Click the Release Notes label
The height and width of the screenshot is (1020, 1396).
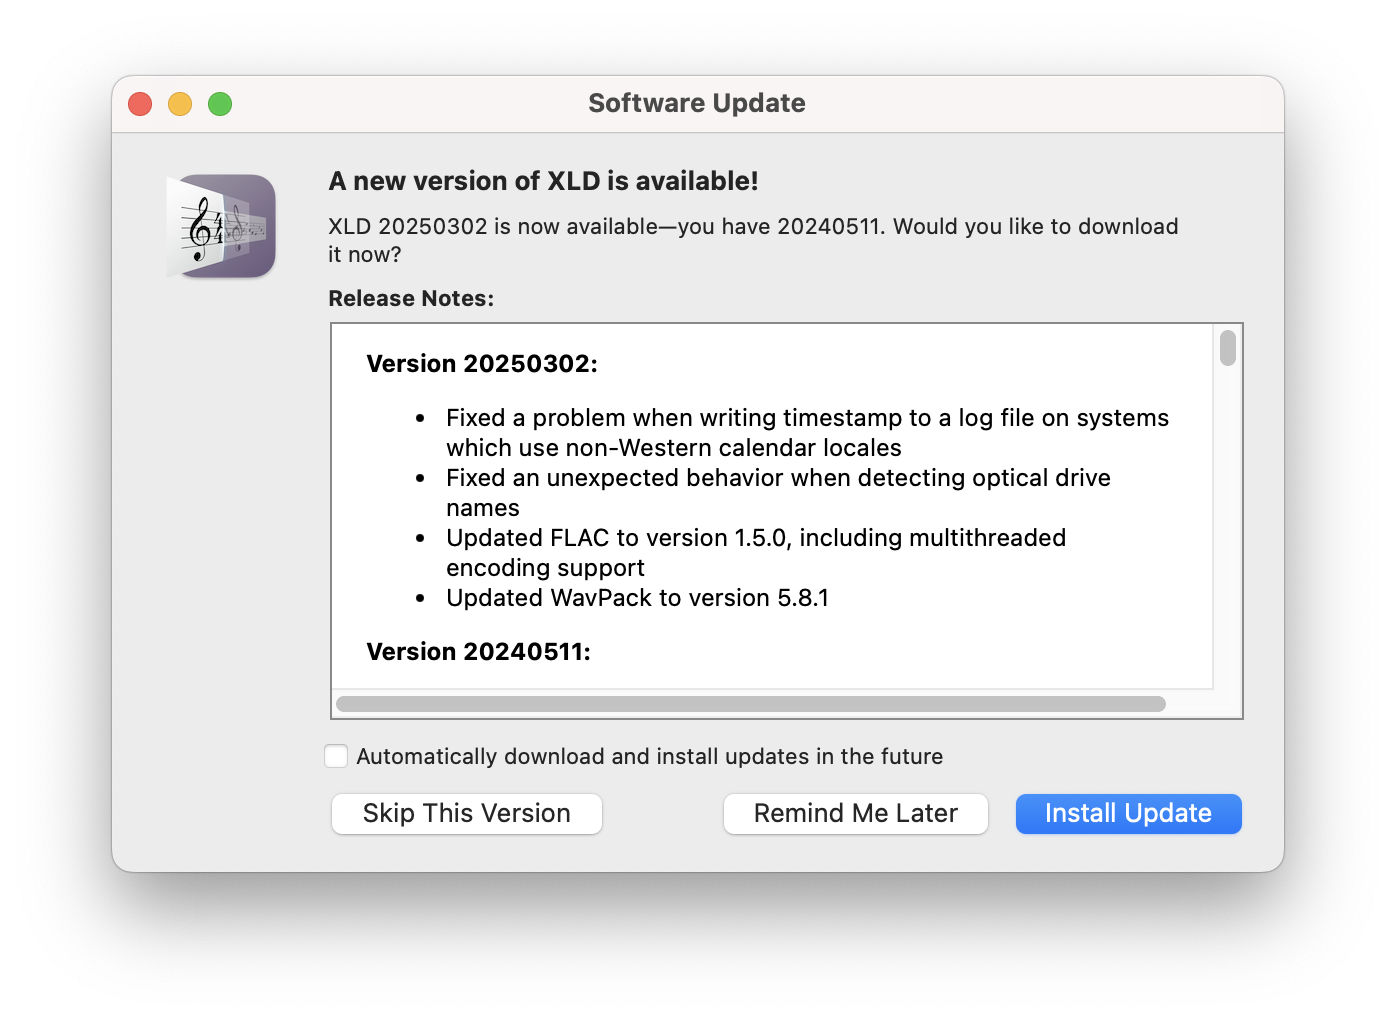click(411, 298)
